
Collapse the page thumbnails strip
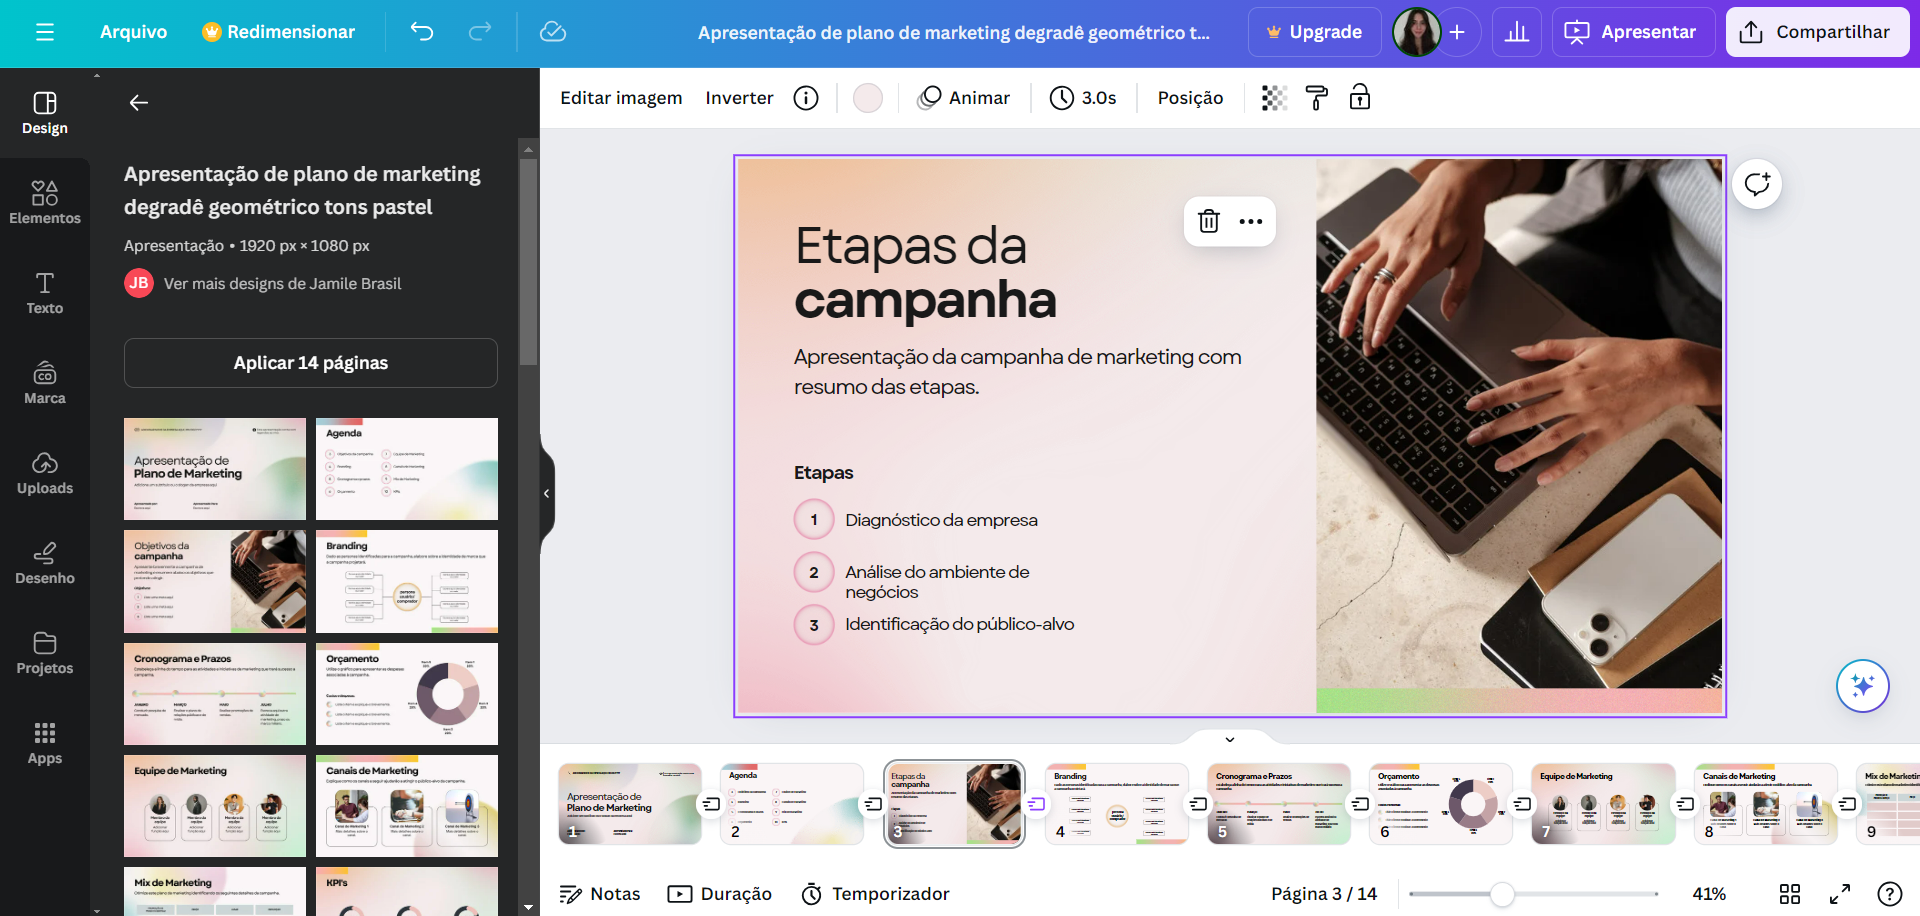click(x=1230, y=739)
